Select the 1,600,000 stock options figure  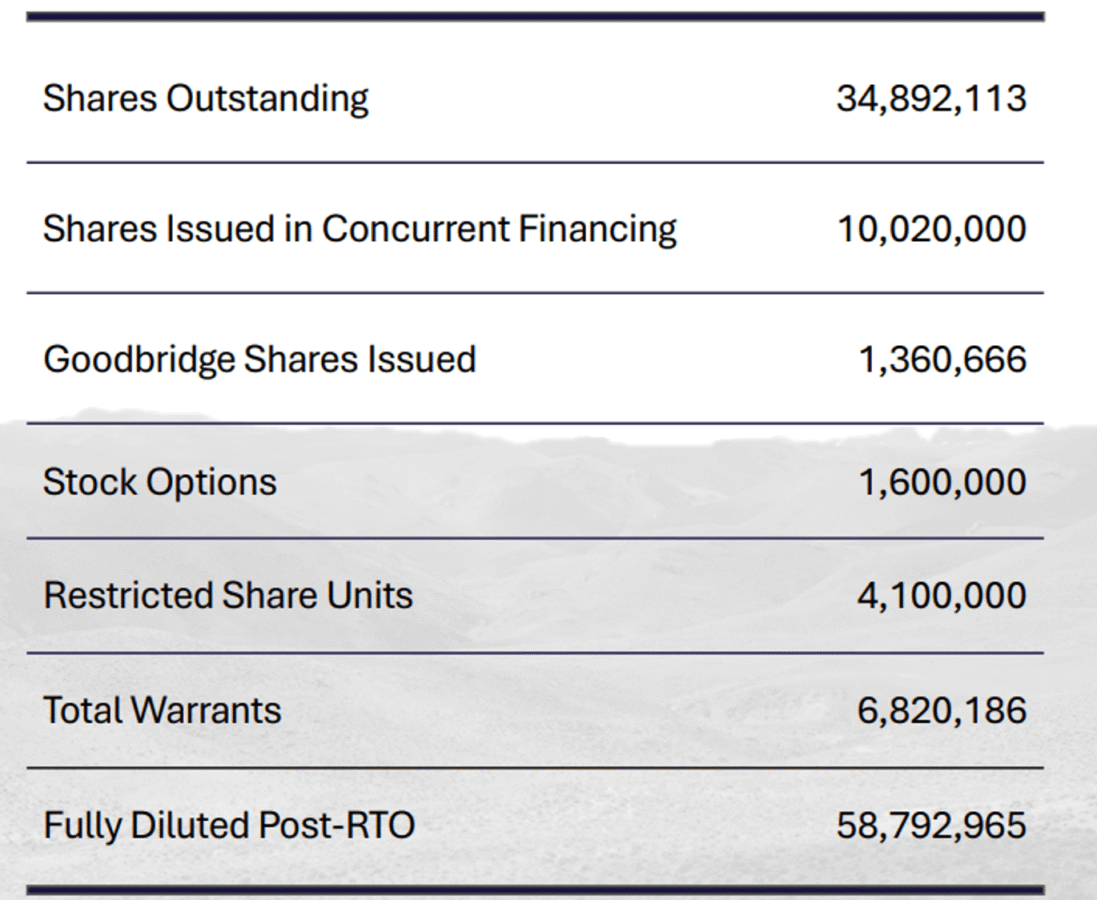click(942, 482)
